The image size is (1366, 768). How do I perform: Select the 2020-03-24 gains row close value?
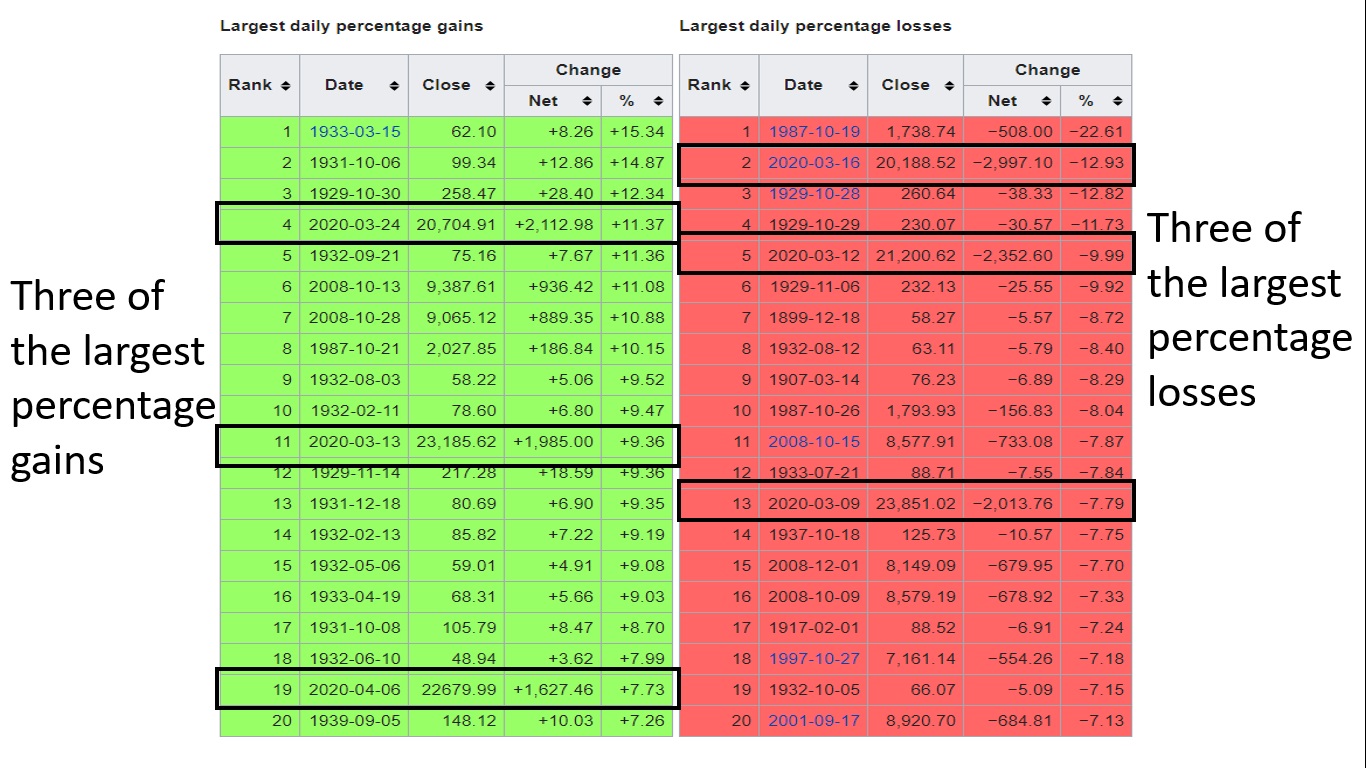(x=456, y=225)
